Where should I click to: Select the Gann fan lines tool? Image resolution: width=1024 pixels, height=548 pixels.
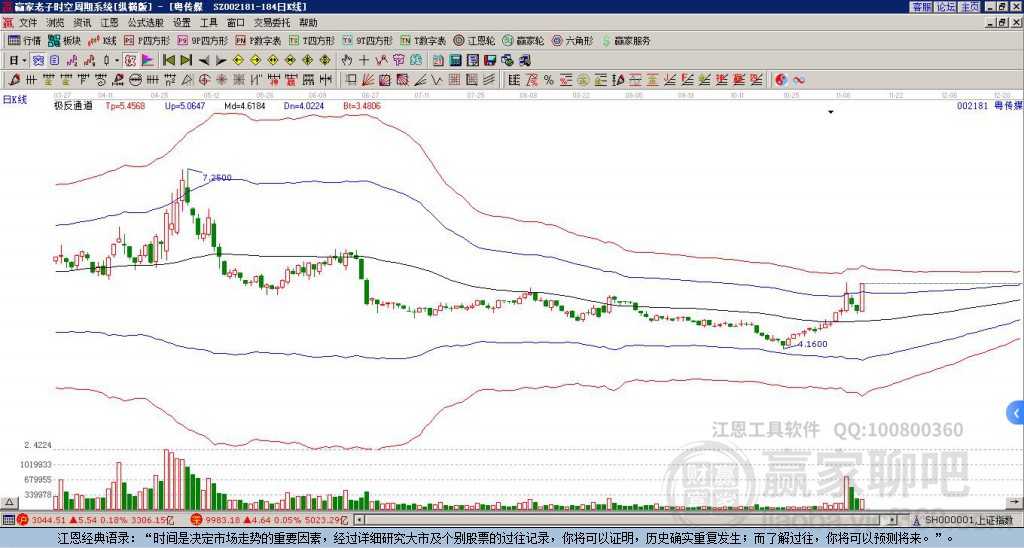[368, 80]
